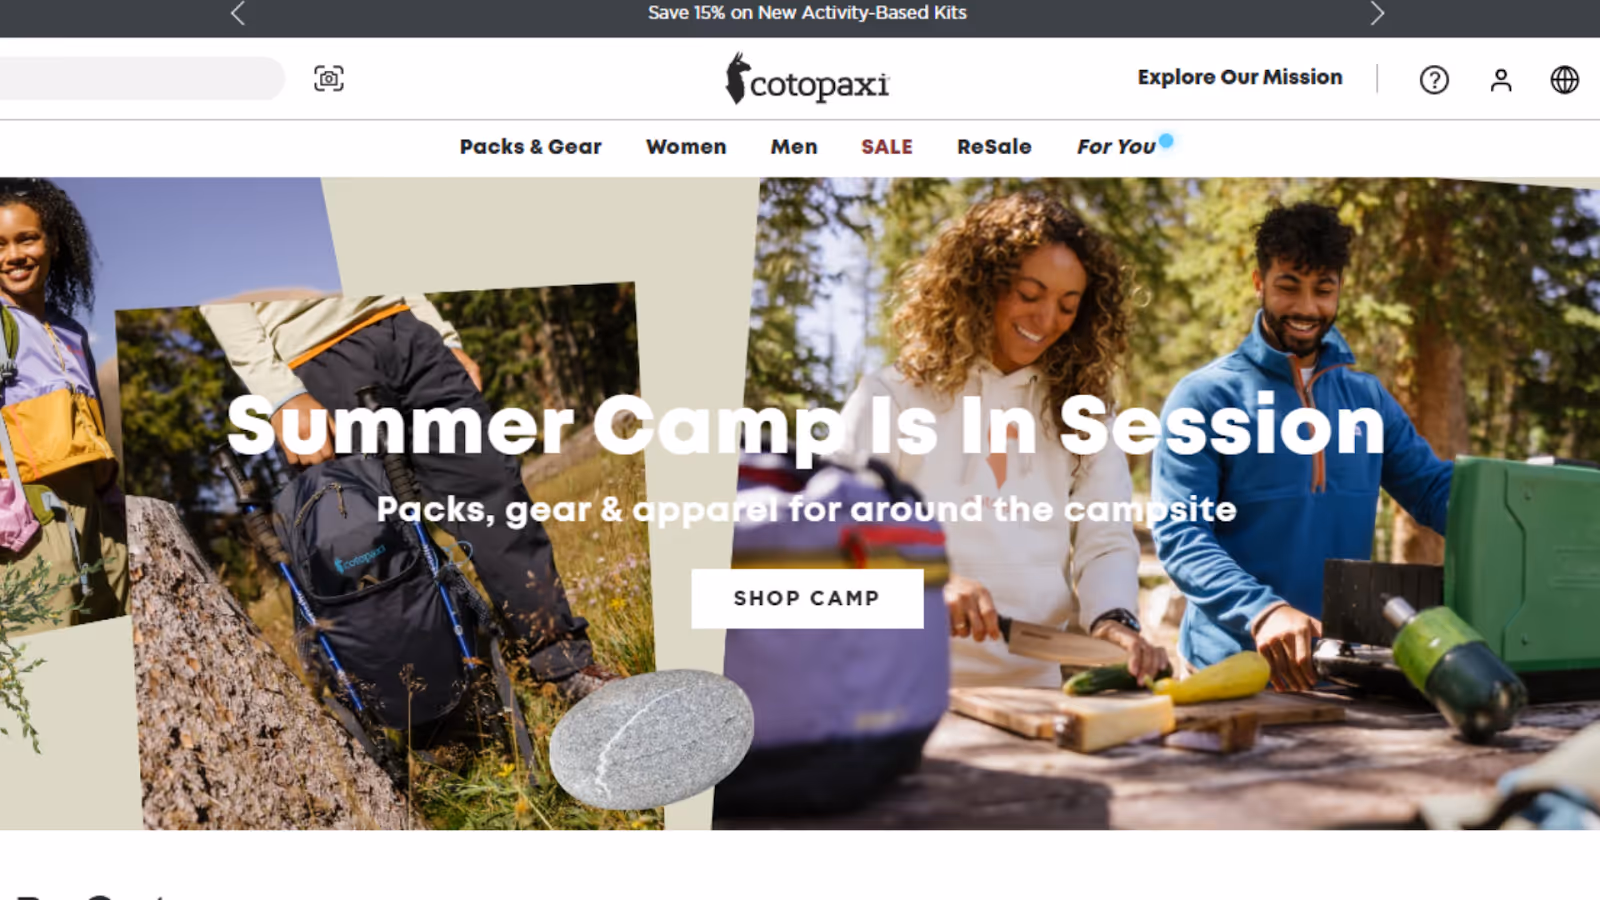The width and height of the screenshot is (1600, 900).
Task: Go to Cotopaxi logo homepage
Action: pos(807,79)
